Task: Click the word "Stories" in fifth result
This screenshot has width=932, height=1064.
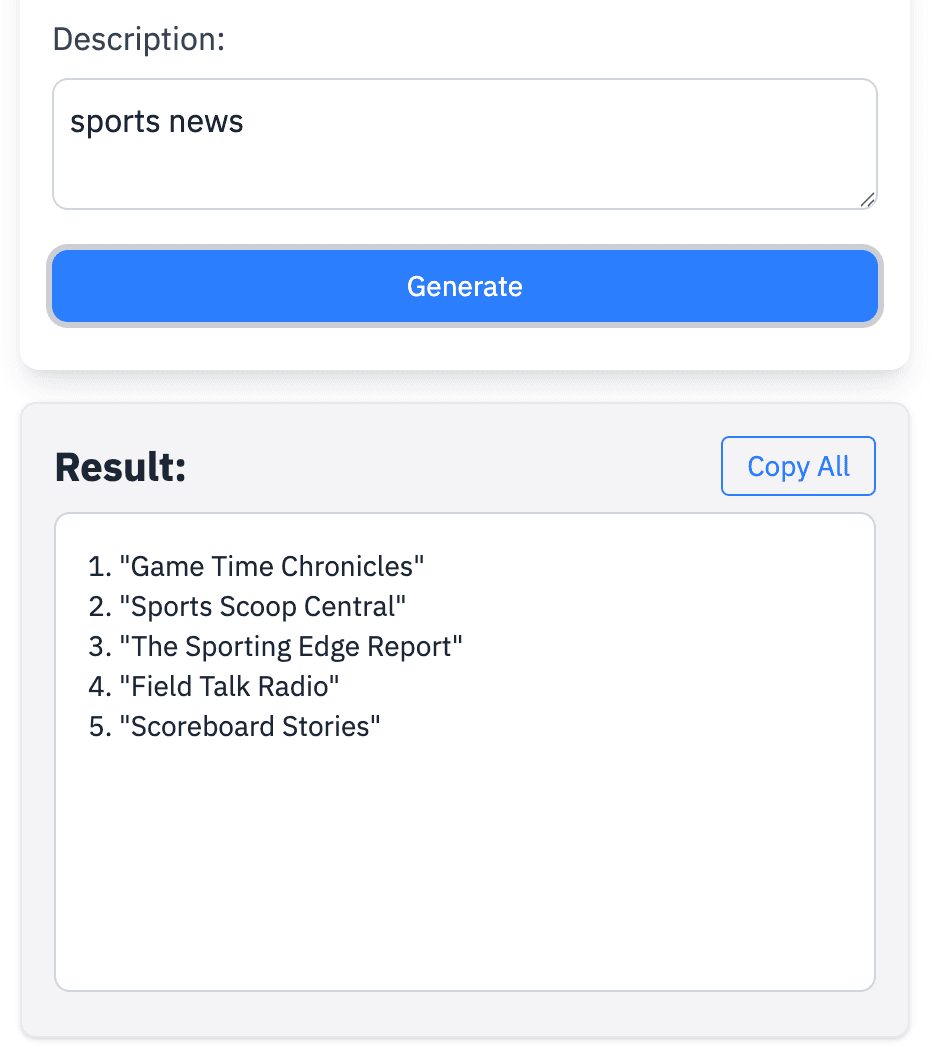Action: pyautogui.click(x=326, y=727)
